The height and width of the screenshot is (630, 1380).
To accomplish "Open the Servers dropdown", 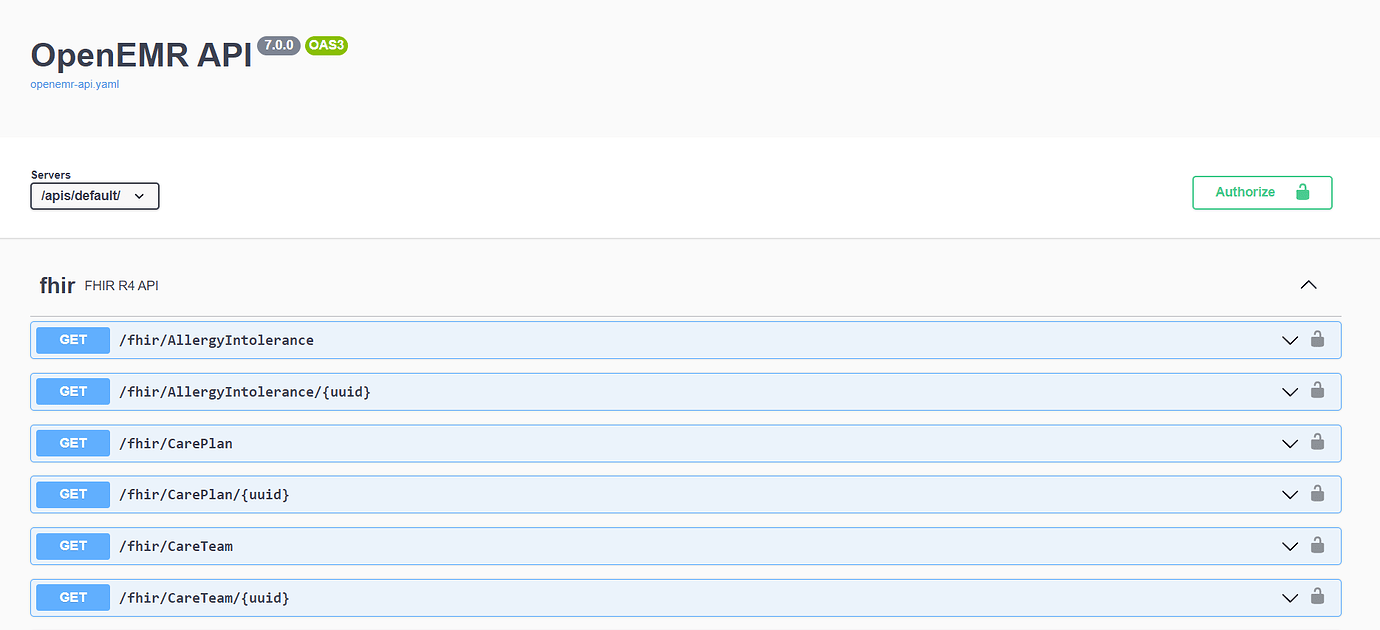I will pyautogui.click(x=94, y=196).
